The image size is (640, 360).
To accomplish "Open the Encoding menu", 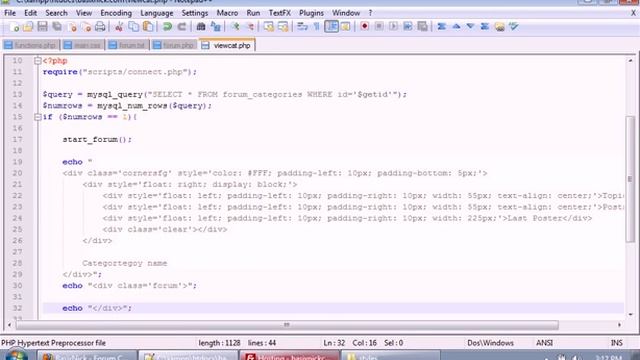I will click(x=116, y=13).
